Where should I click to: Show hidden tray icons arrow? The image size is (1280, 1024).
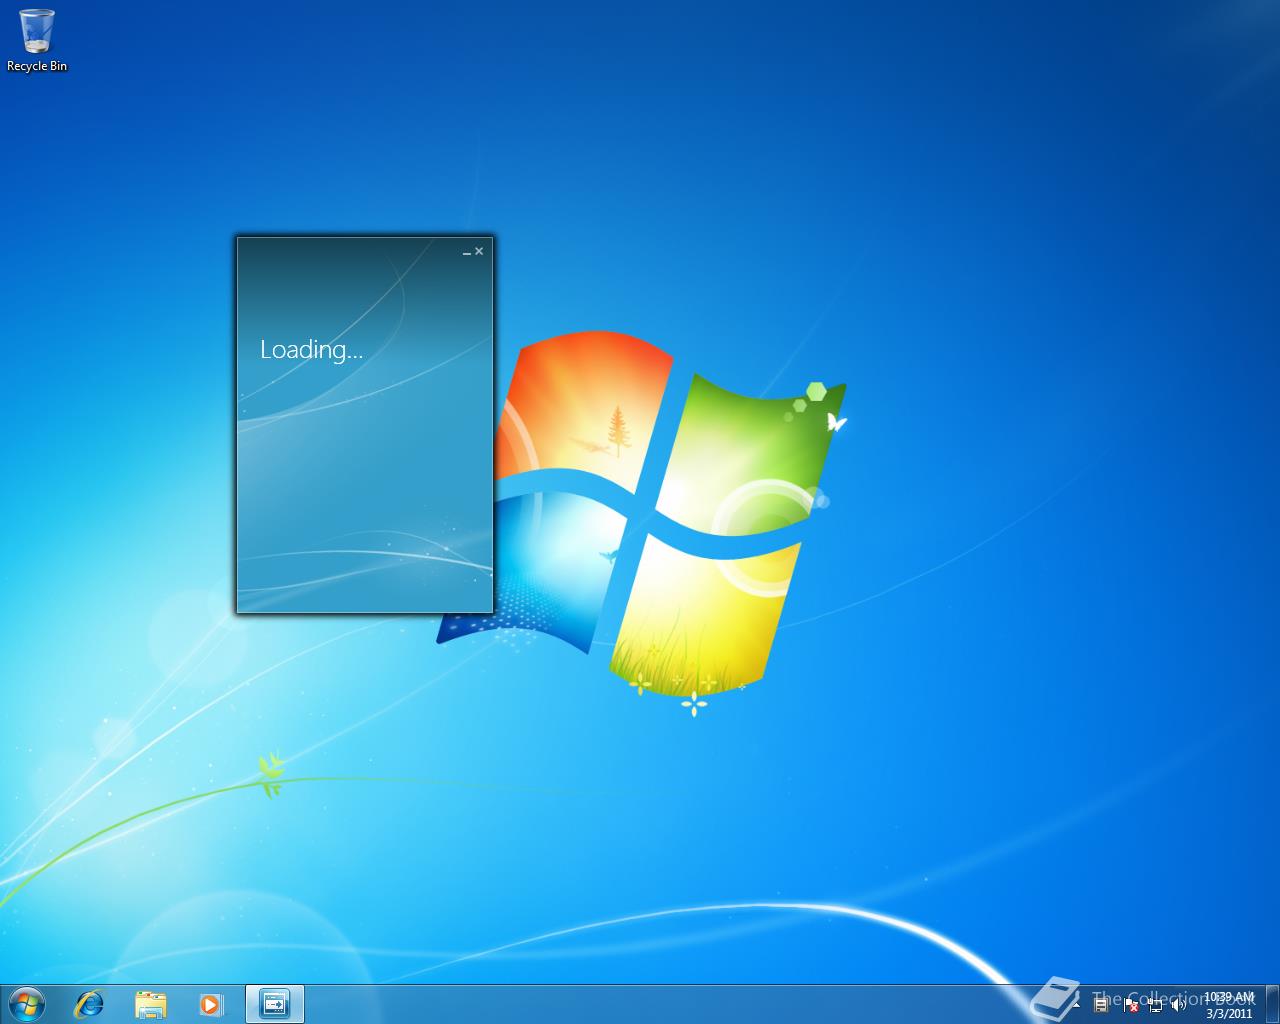(x=1077, y=1005)
